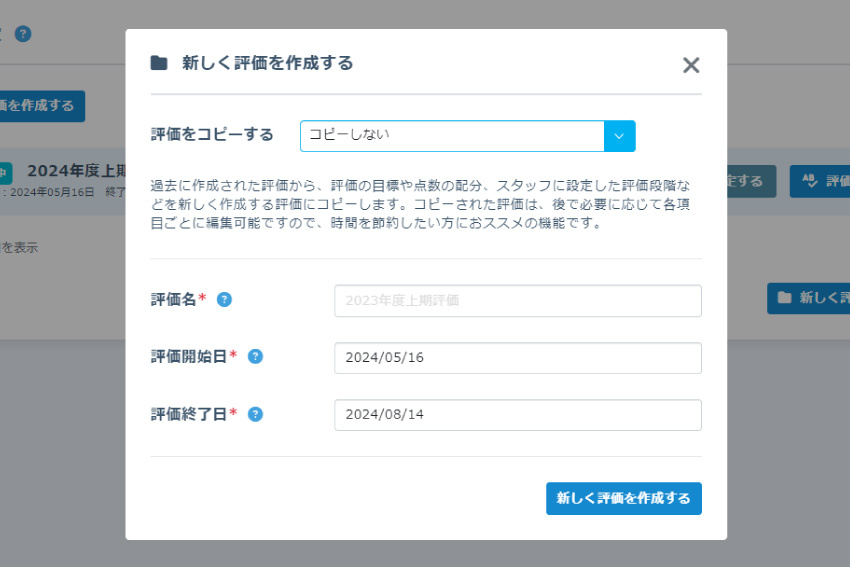The width and height of the screenshot is (850, 567).
Task: Click background 新しく評価 button with folder icon
Action: click(x=809, y=298)
